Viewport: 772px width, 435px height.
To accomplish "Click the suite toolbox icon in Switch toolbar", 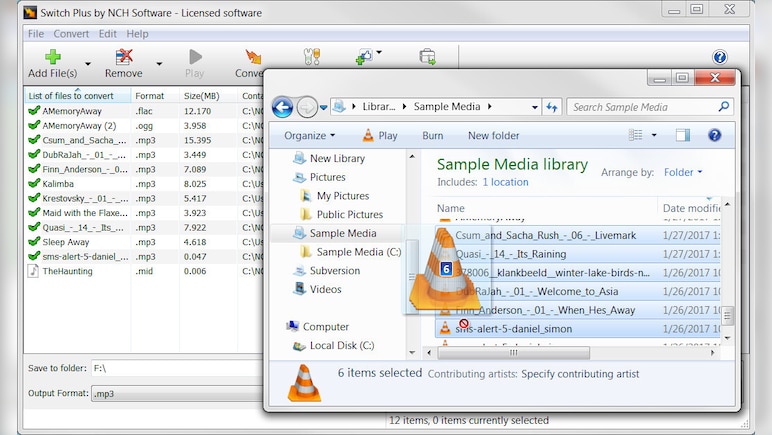I will point(427,57).
